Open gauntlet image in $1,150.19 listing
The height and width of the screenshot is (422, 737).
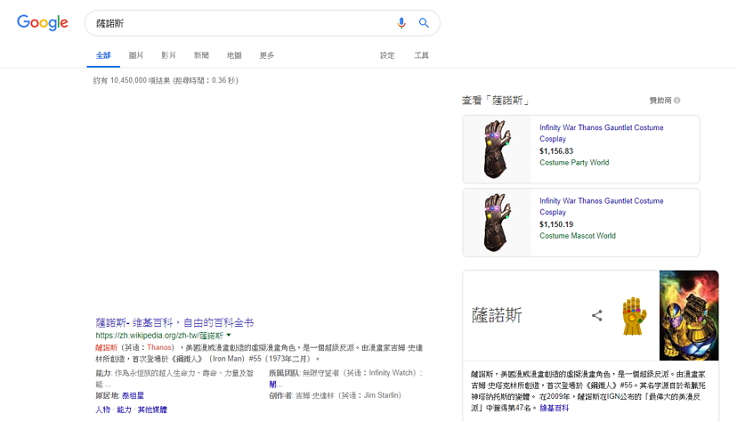pos(497,222)
